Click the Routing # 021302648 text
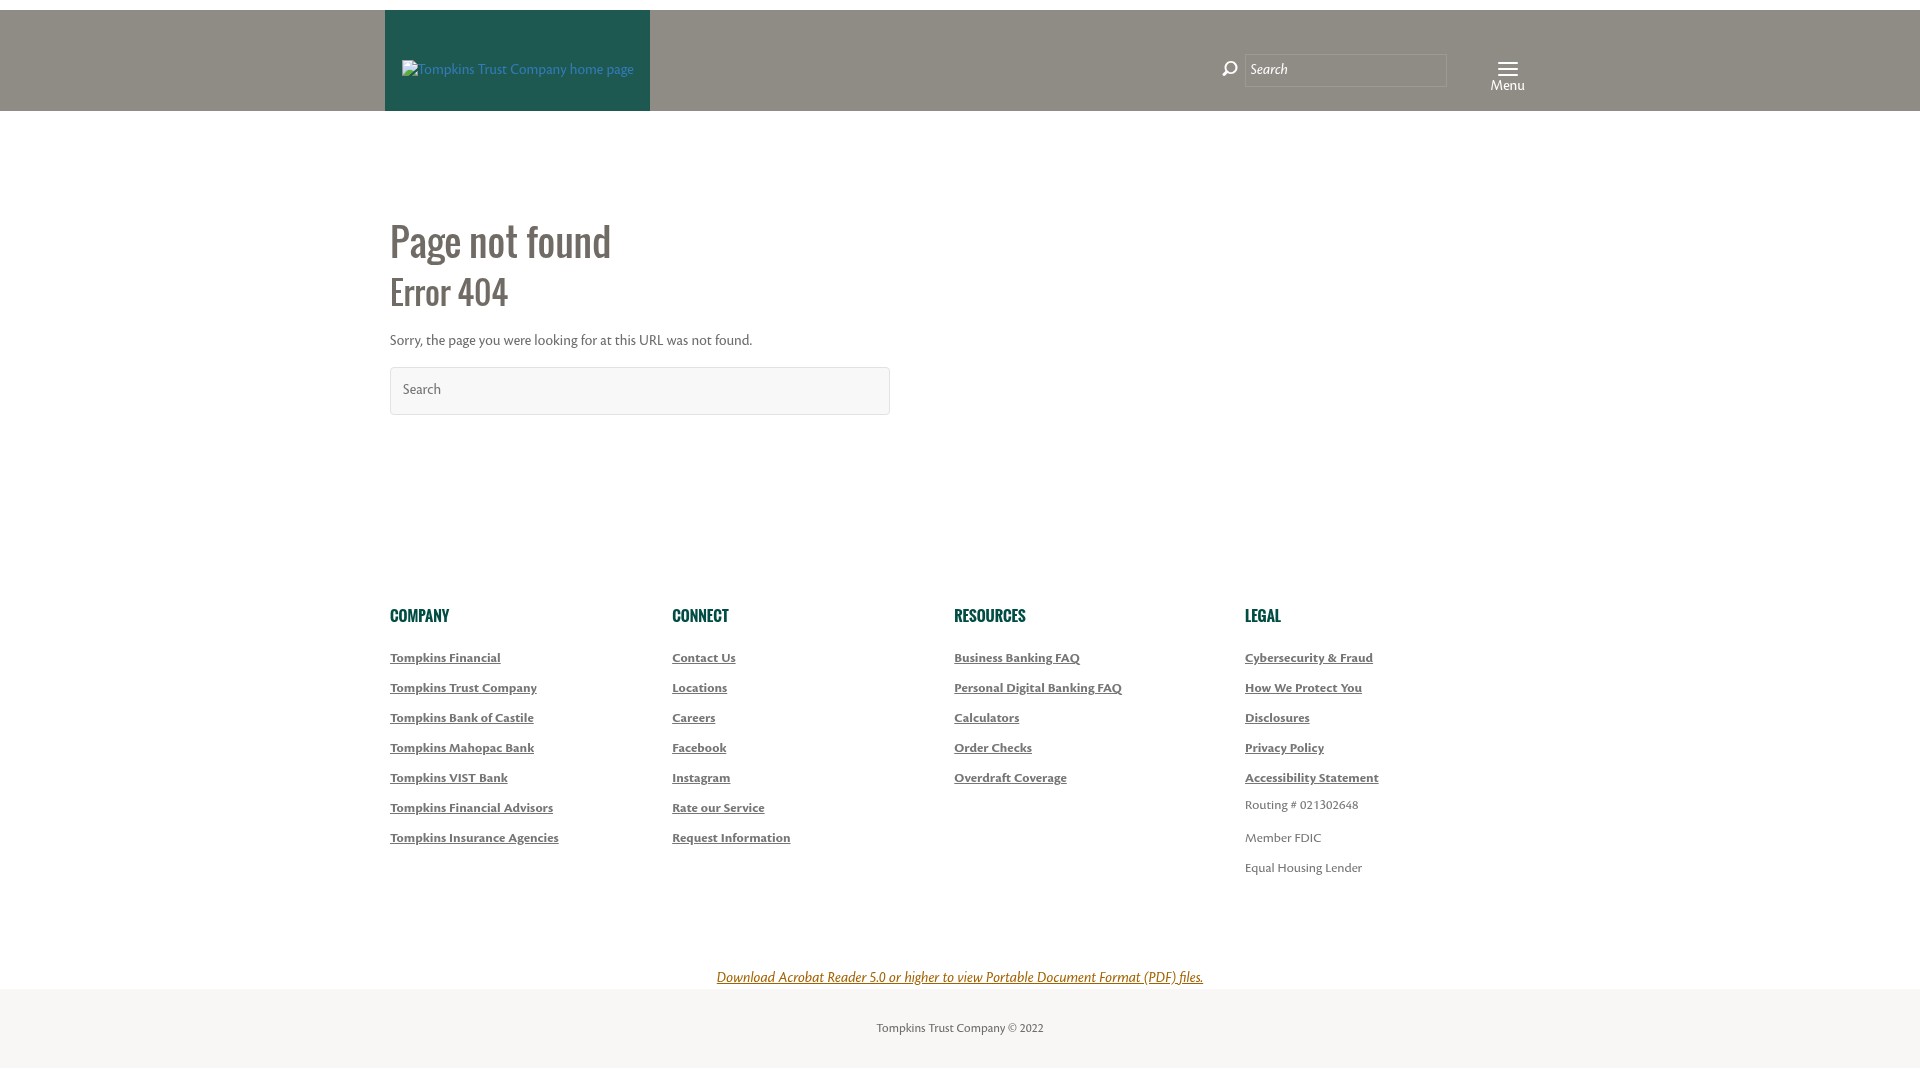 (1301, 805)
